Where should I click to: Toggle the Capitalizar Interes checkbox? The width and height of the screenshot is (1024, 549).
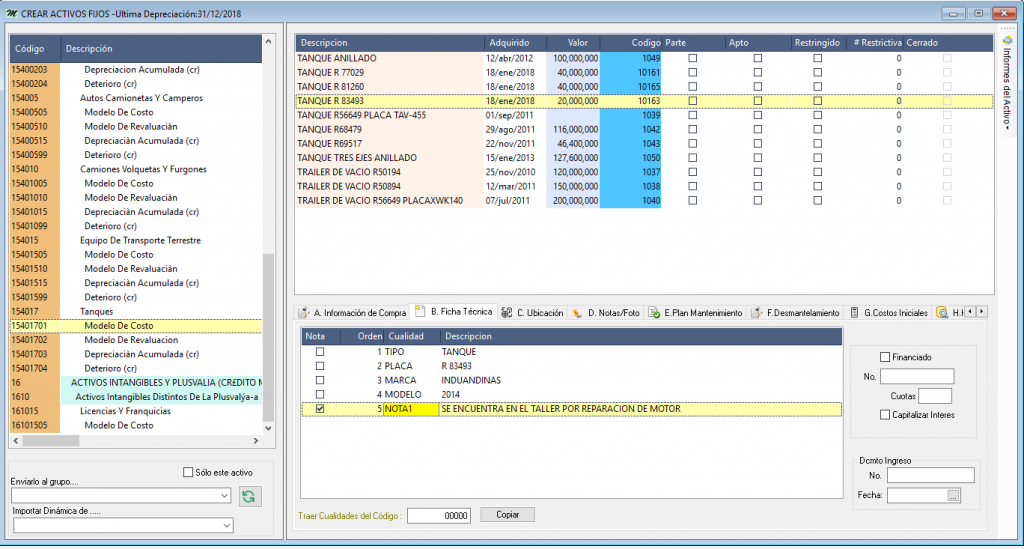pyautogui.click(x=884, y=415)
